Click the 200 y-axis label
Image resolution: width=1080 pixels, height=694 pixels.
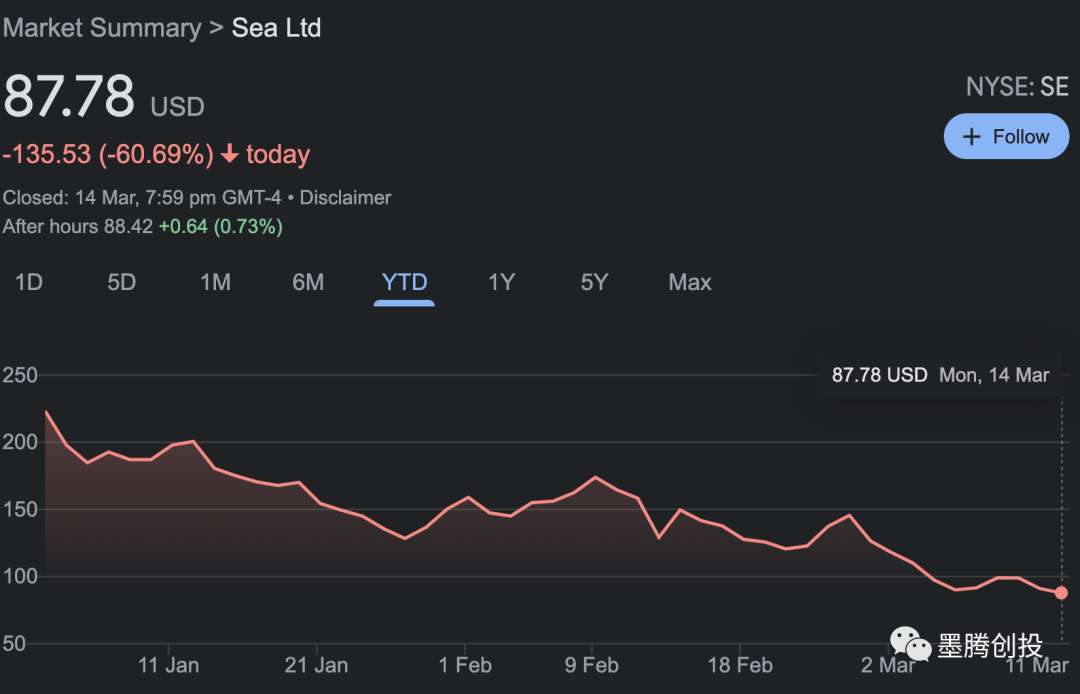click(20, 442)
